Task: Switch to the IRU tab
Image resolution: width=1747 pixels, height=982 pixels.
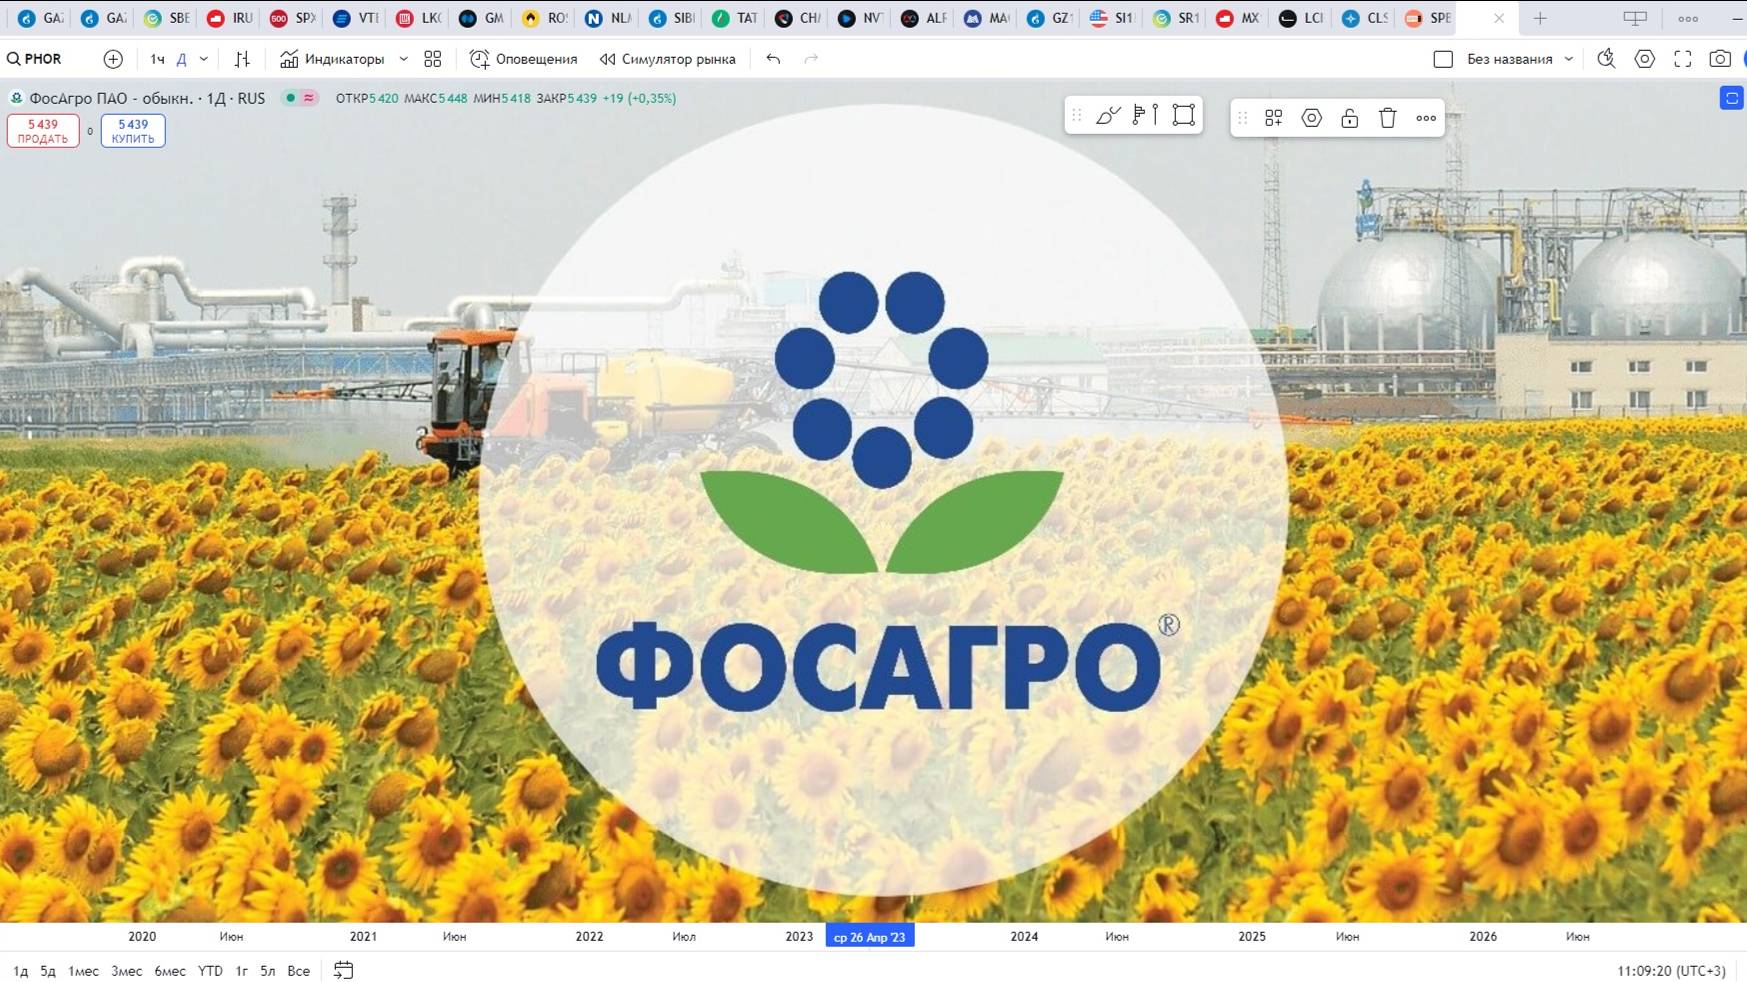Action: [230, 18]
